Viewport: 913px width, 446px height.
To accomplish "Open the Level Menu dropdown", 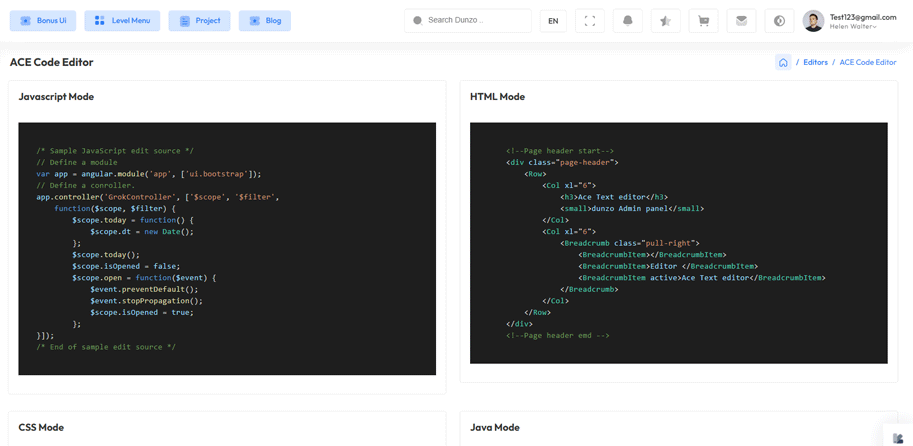I will (x=122, y=21).
